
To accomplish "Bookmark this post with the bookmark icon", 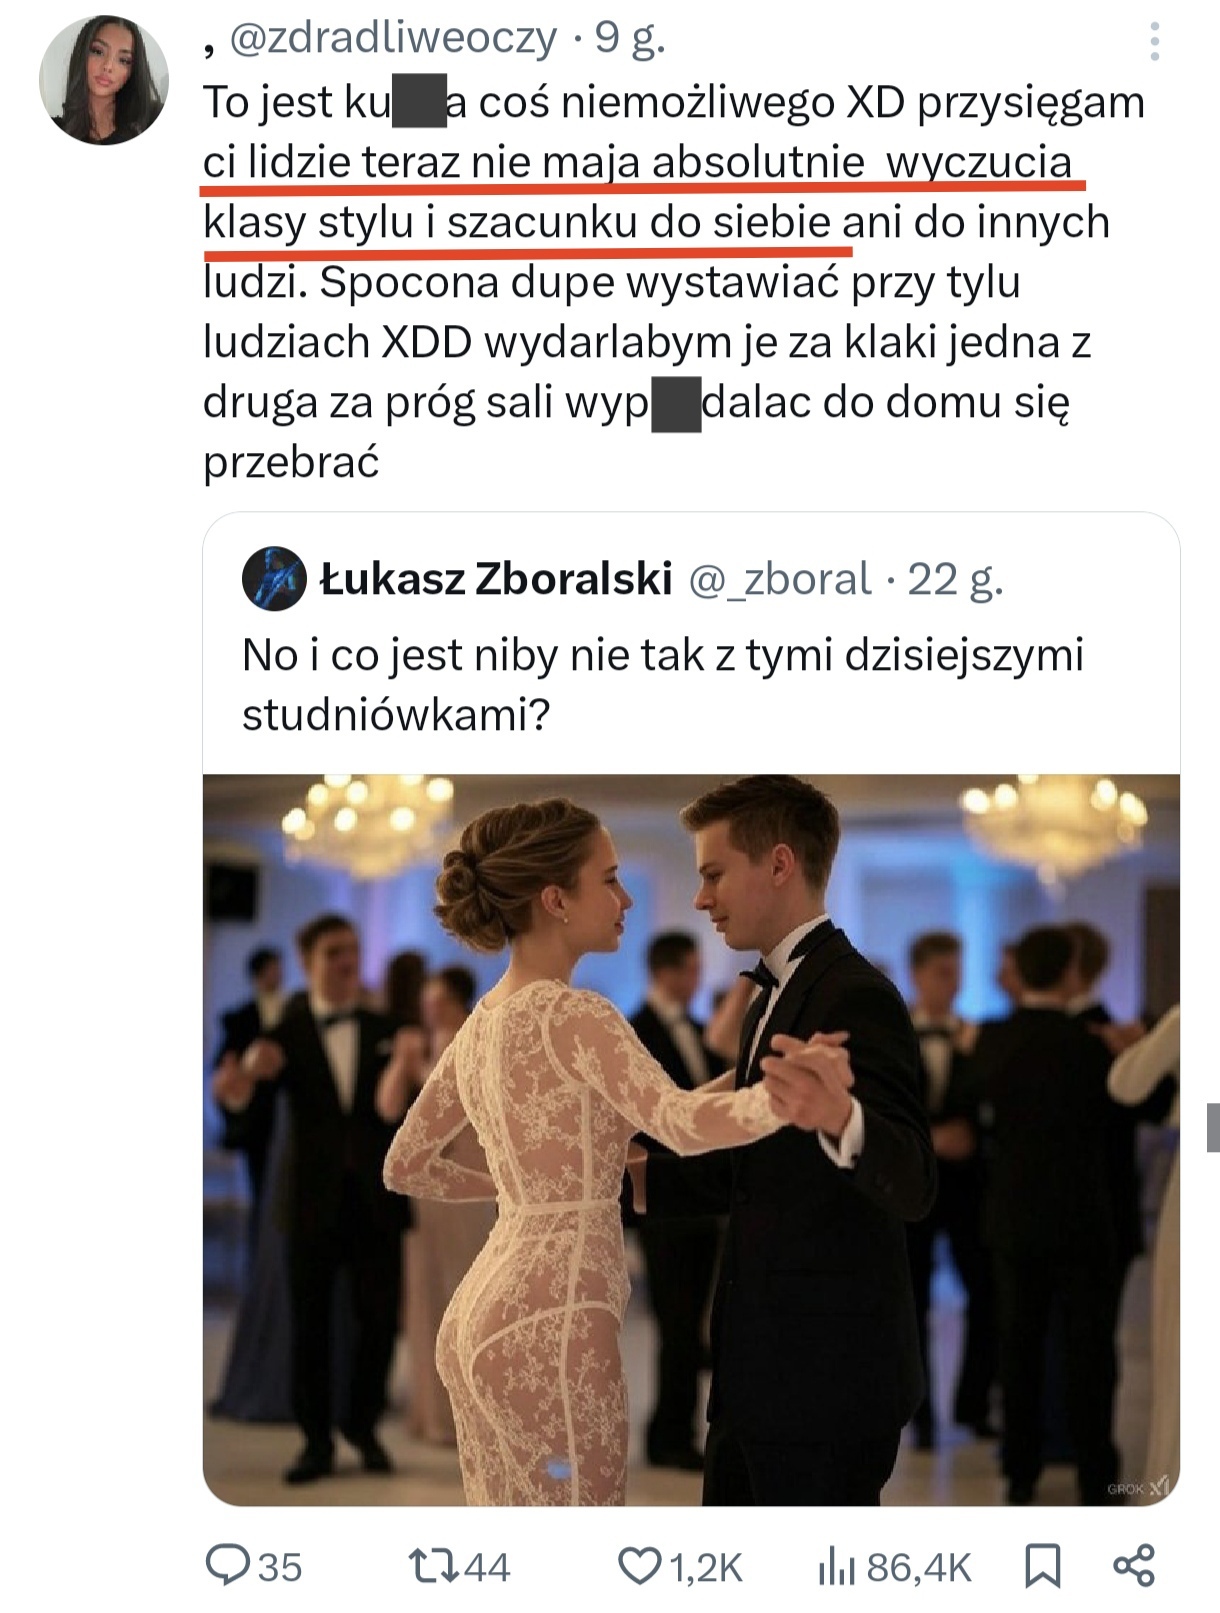I will [x=1042, y=1566].
